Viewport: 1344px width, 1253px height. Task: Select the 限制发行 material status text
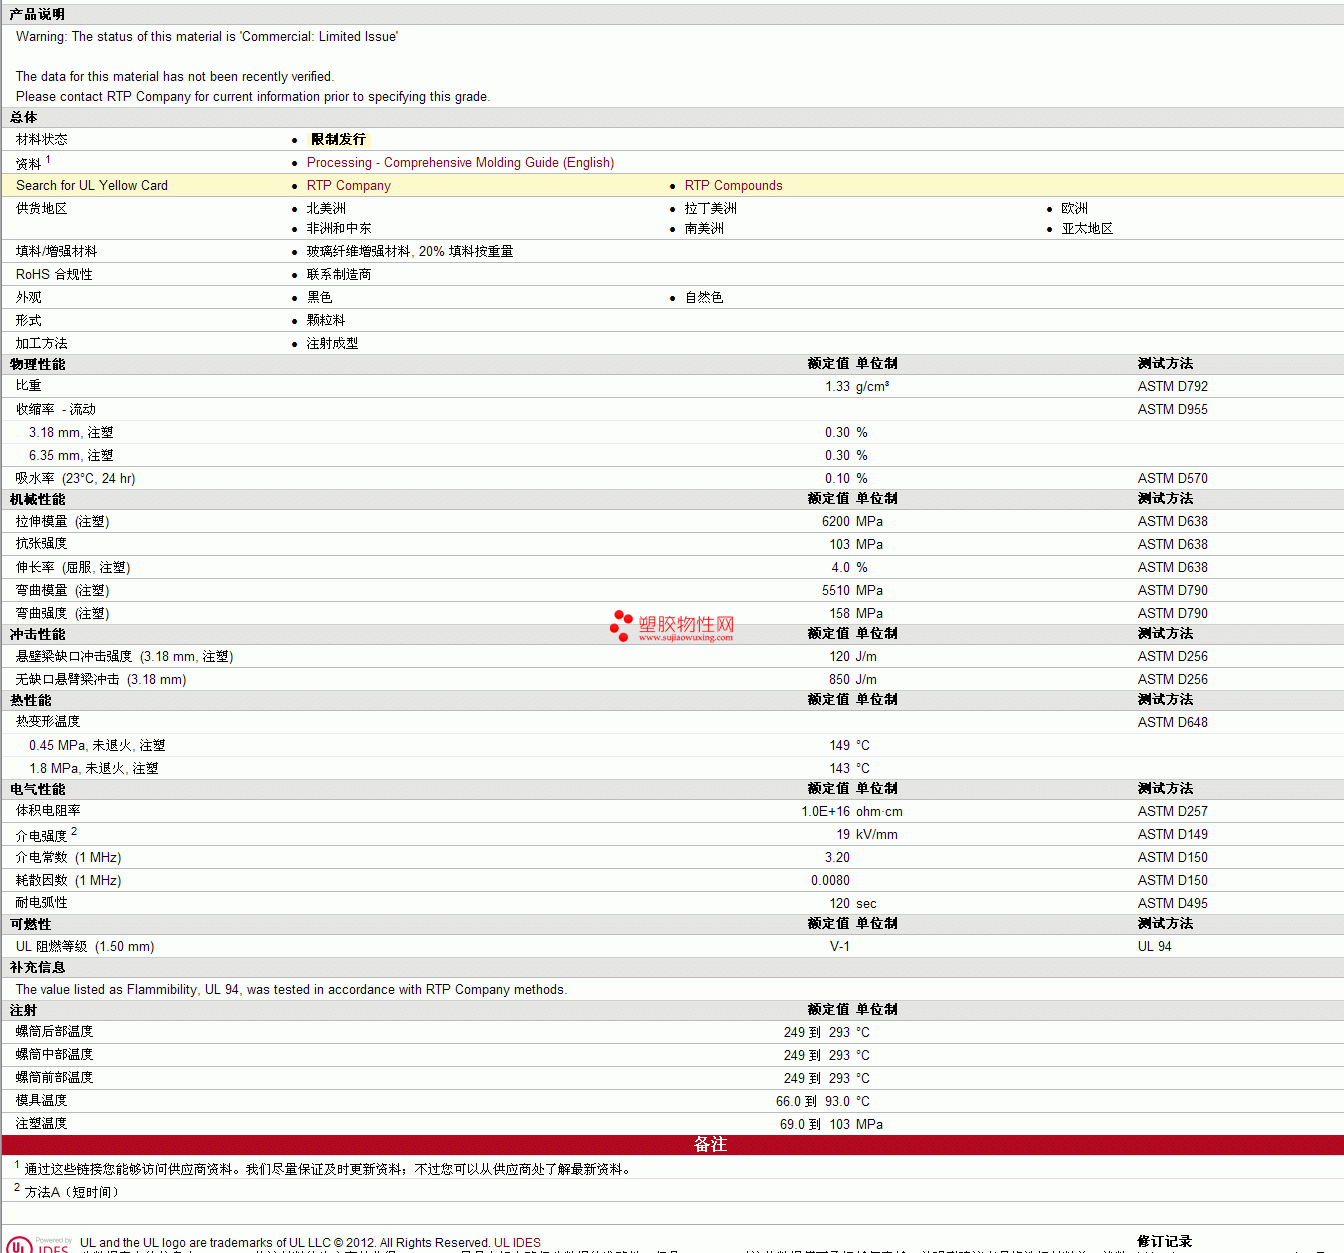point(338,139)
